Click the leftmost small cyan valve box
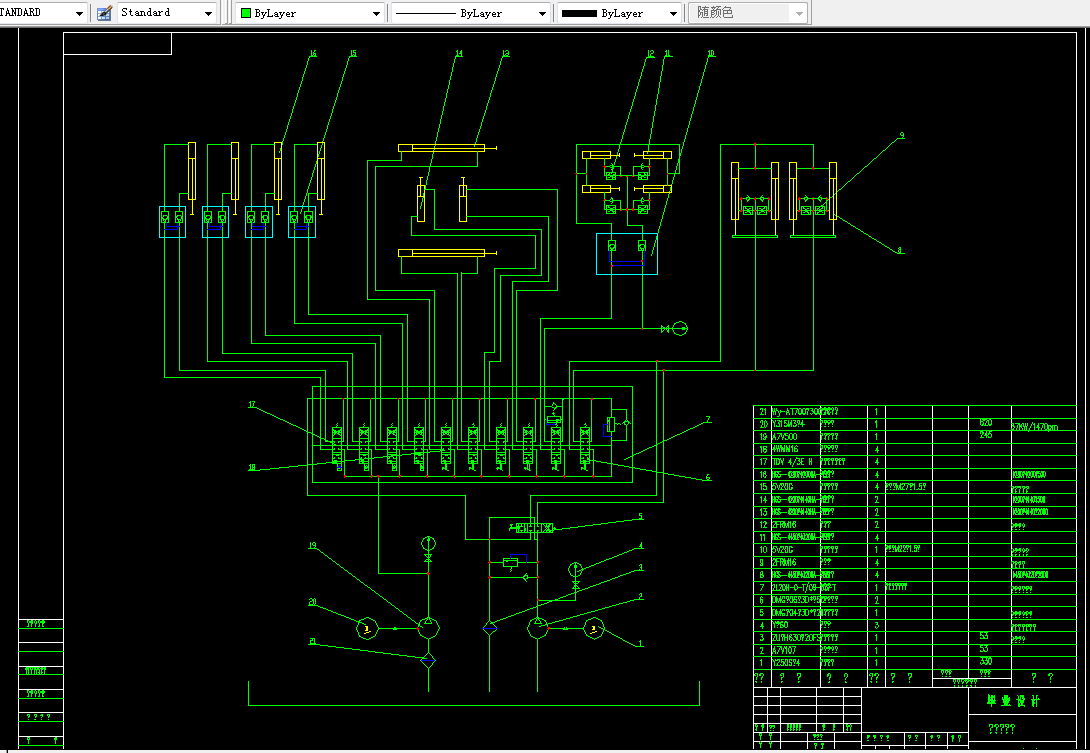The height and width of the screenshot is (753, 1090). tap(172, 222)
